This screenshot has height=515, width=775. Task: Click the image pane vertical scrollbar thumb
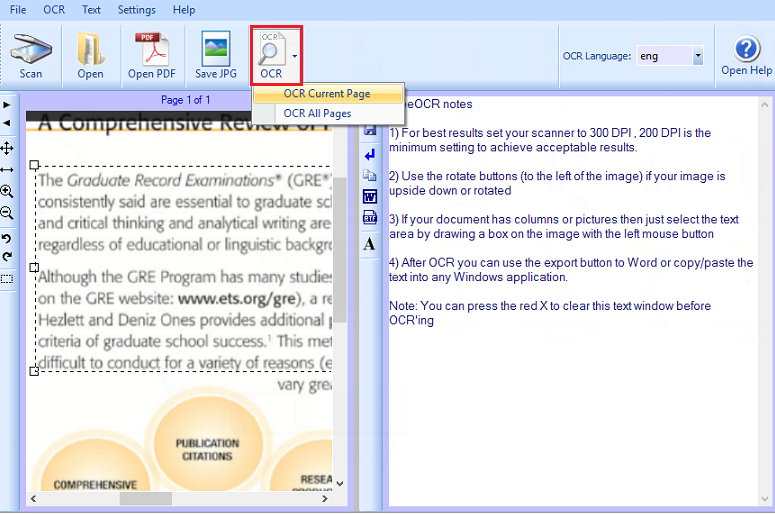[340, 250]
